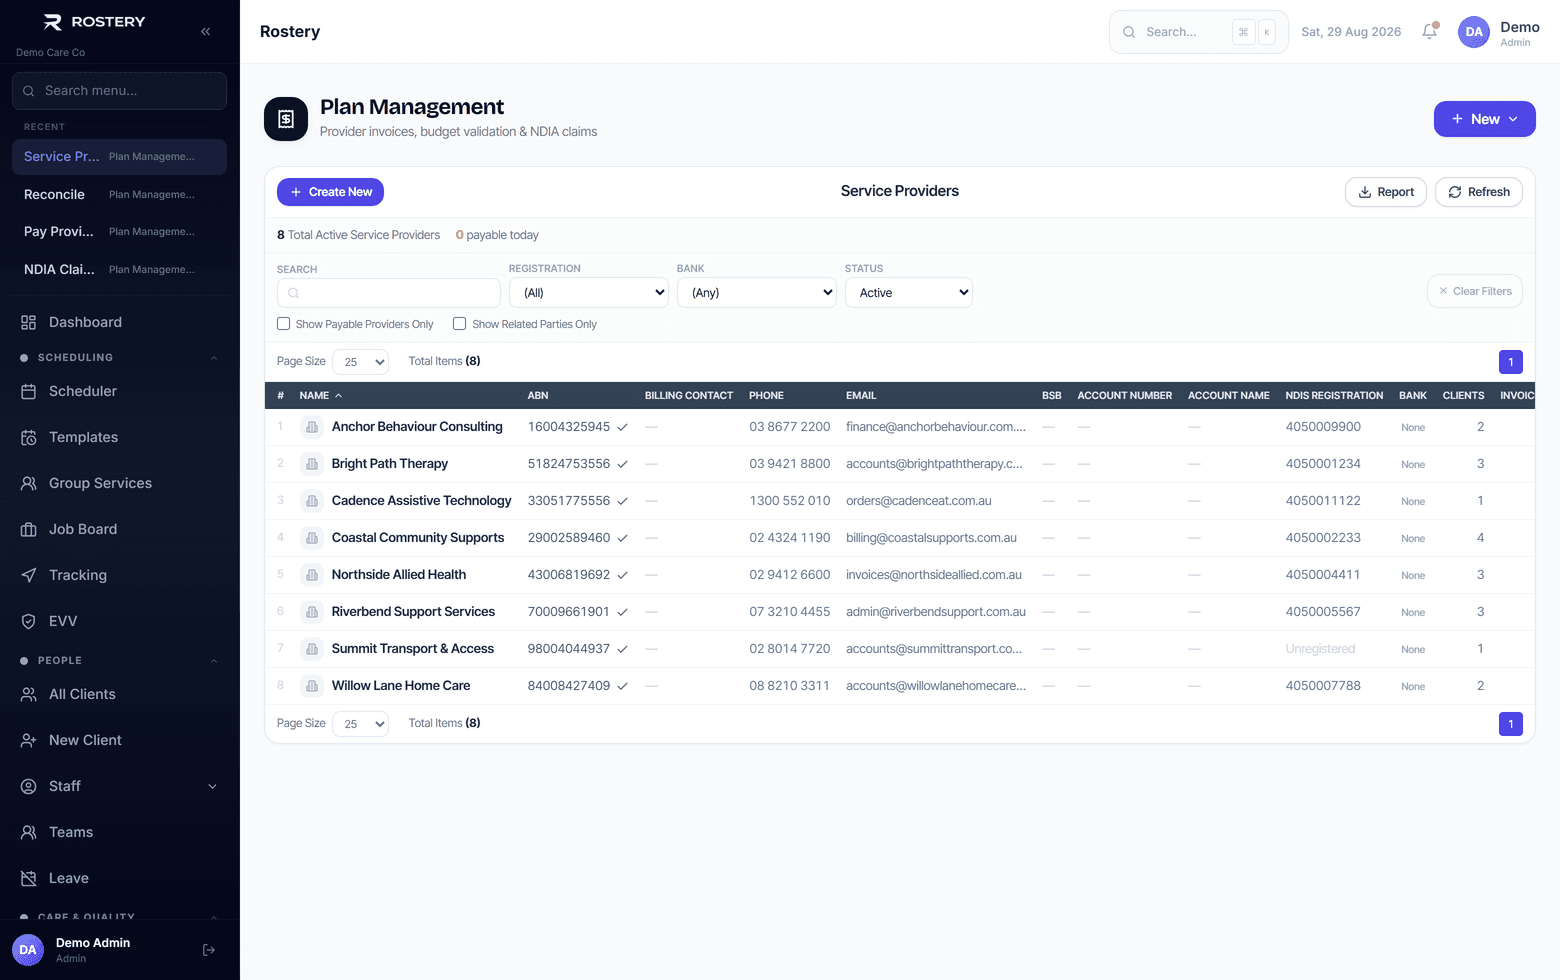The image size is (1560, 980).
Task: Change the top Page Size dropdown
Action: click(x=360, y=362)
